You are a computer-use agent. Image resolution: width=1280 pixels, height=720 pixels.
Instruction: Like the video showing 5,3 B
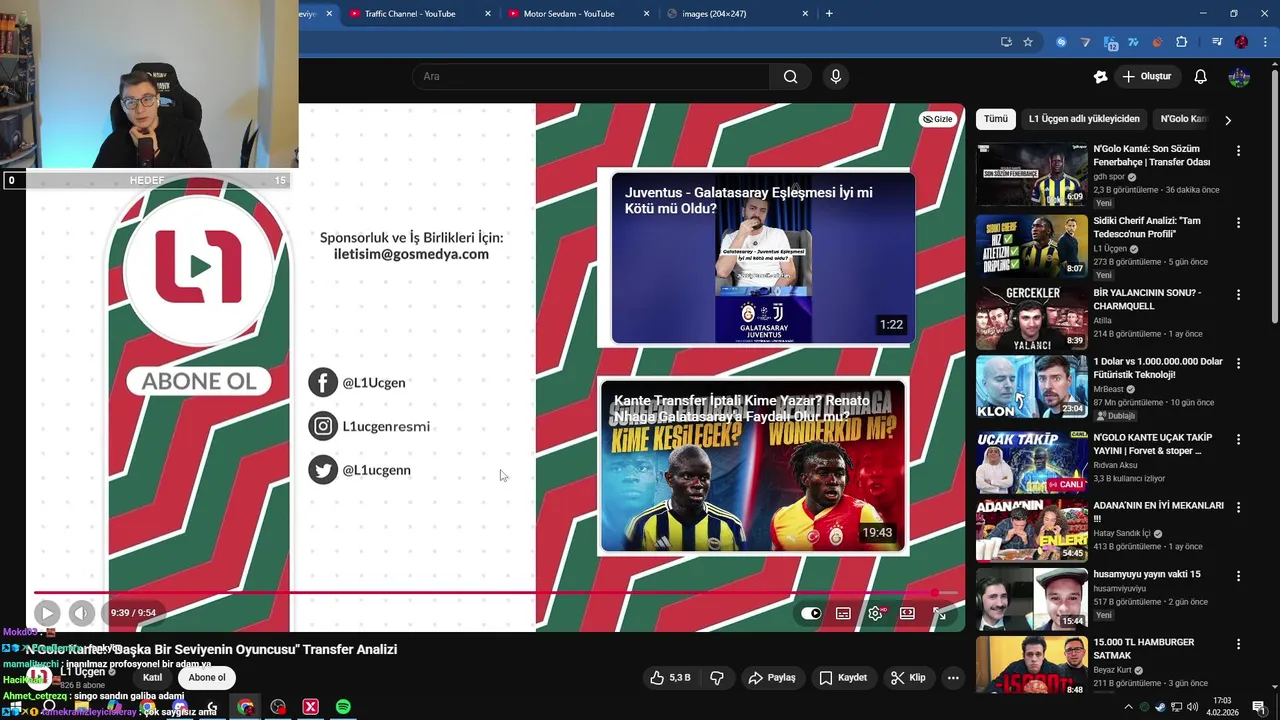(670, 678)
